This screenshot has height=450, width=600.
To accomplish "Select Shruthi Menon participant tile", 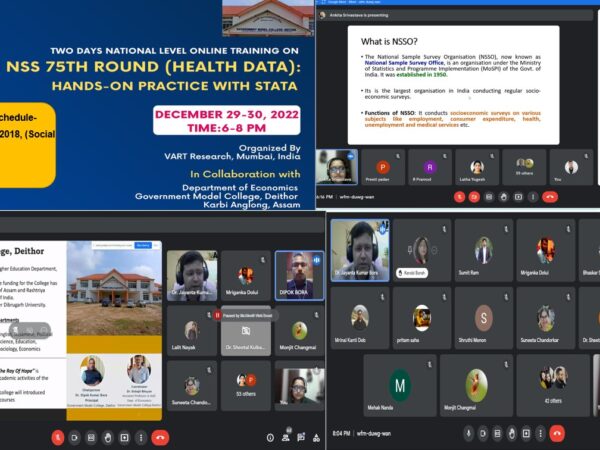I will pyautogui.click(x=484, y=318).
